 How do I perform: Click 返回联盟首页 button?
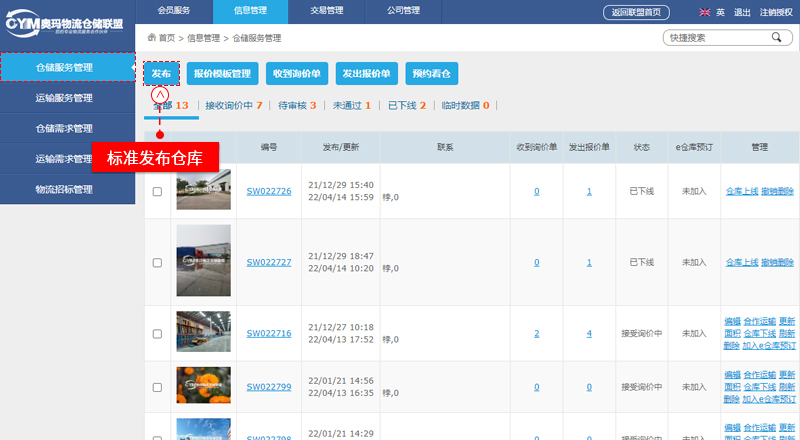(637, 12)
